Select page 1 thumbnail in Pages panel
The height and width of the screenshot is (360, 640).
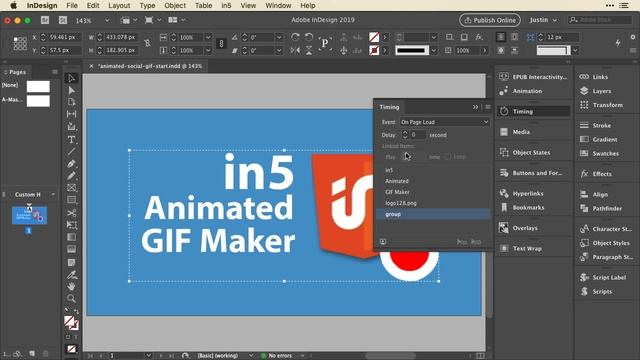(x=29, y=216)
